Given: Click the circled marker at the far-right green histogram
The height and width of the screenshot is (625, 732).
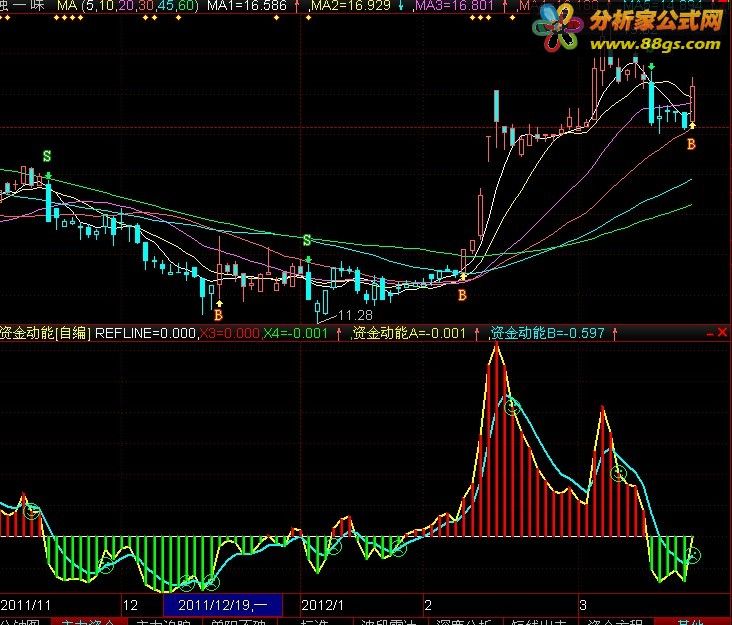Looking at the screenshot, I should tap(693, 555).
